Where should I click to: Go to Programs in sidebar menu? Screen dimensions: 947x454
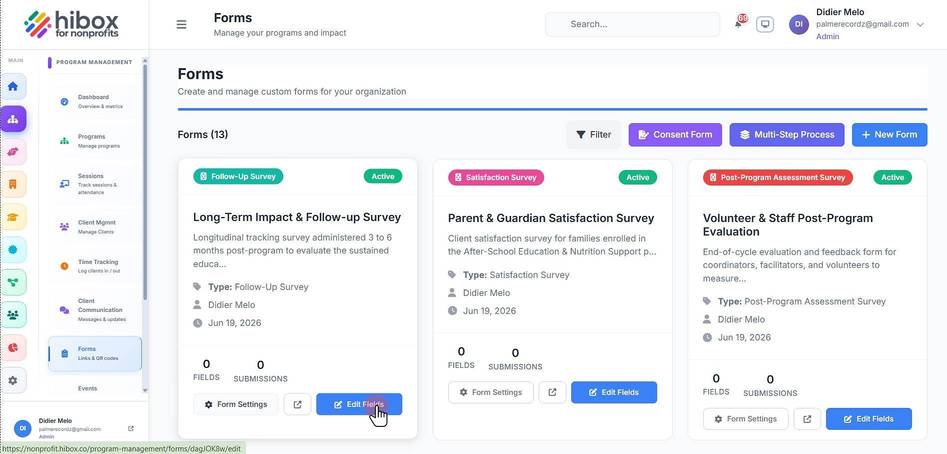click(94, 141)
